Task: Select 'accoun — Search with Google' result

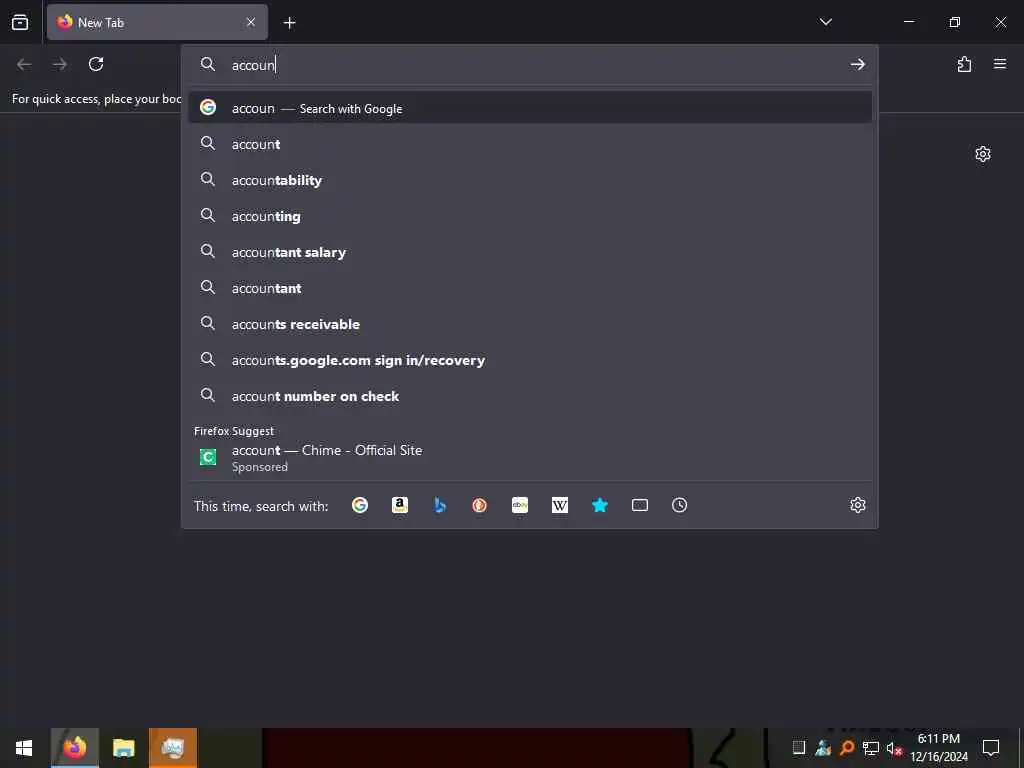Action: pos(530,108)
